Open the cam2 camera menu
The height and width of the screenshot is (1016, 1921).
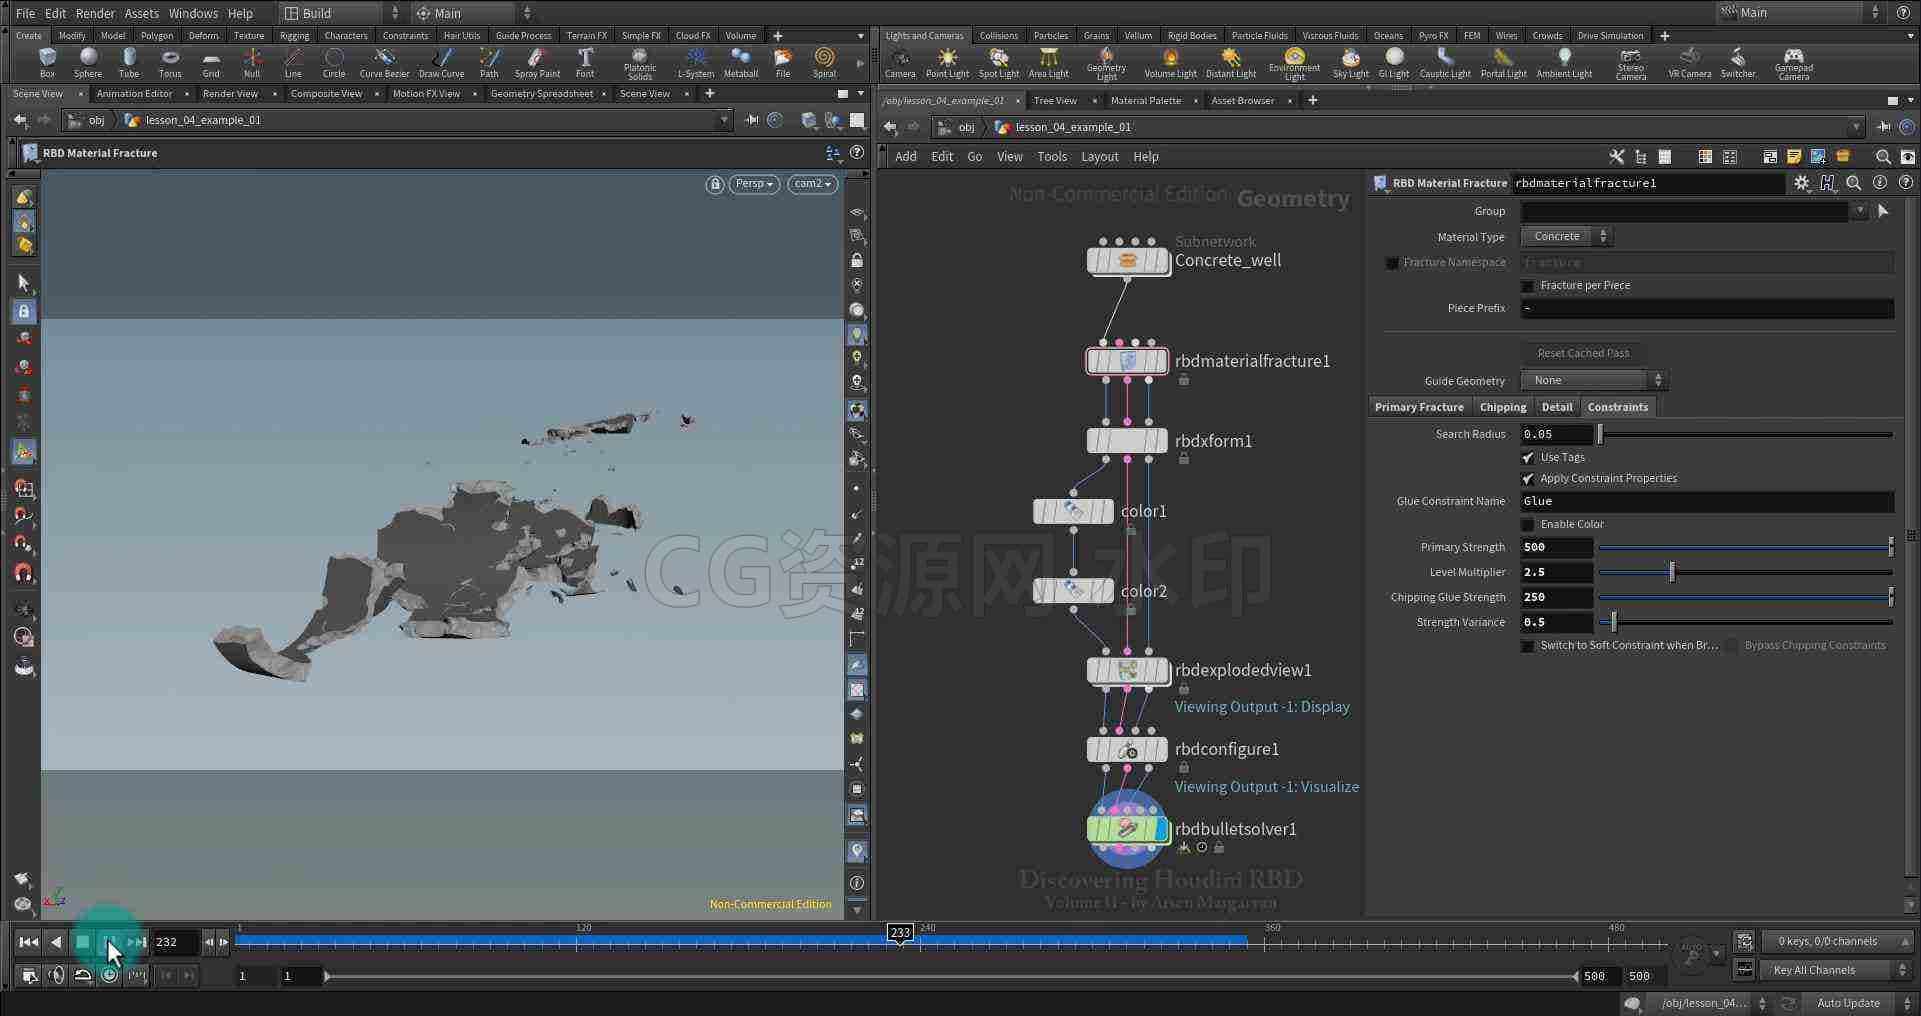(x=812, y=184)
